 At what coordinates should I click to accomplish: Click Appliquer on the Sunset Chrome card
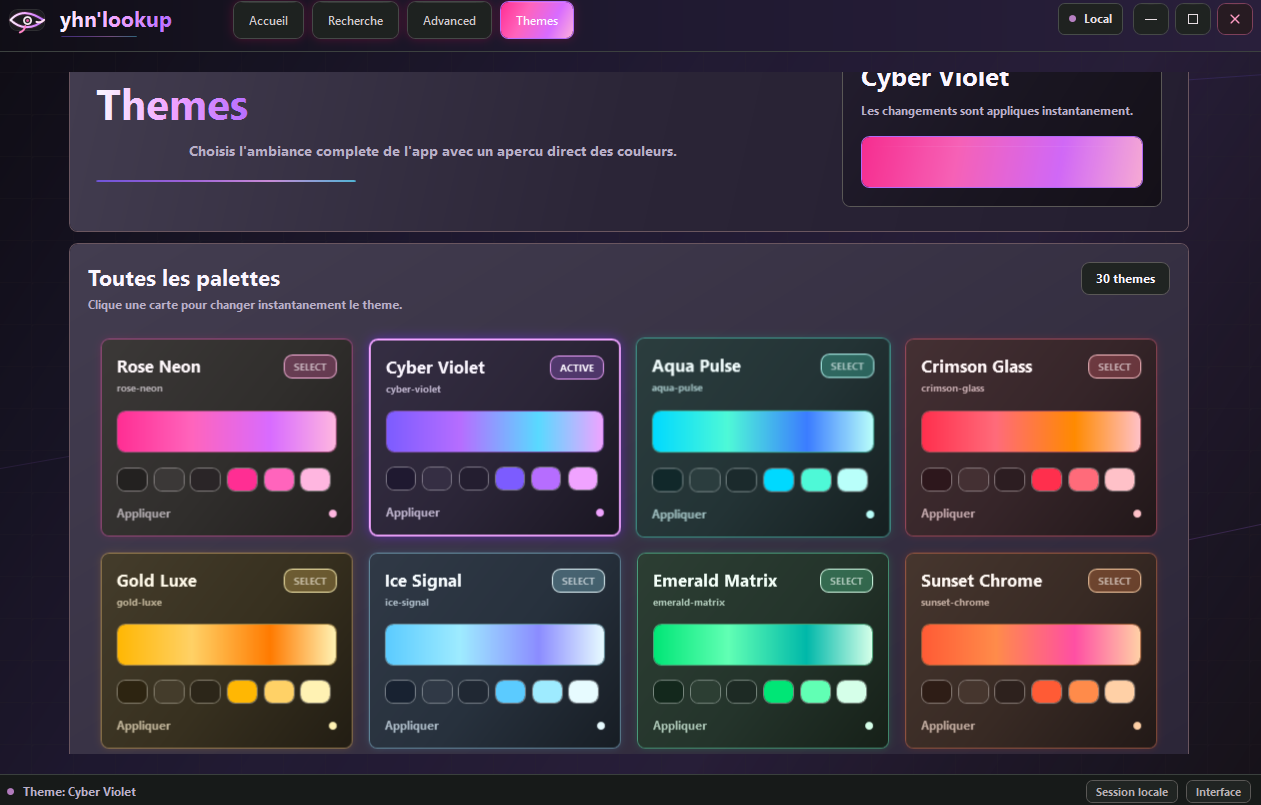tap(948, 726)
